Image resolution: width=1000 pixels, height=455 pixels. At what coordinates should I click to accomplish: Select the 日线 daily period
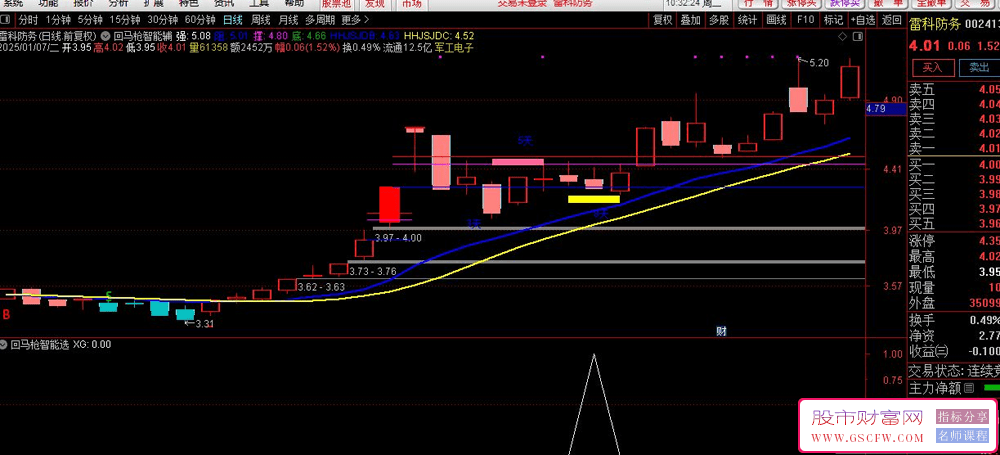tap(233, 20)
